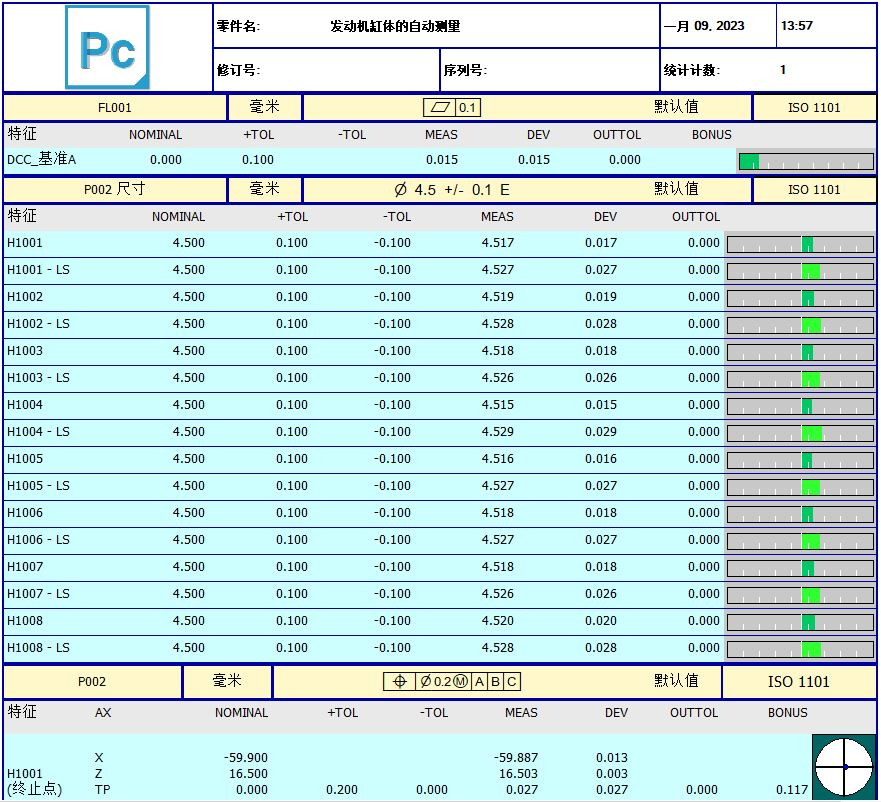The height and width of the screenshot is (802, 881).
Task: Click the H1008 - LS deviation bar
Action: coord(799,649)
